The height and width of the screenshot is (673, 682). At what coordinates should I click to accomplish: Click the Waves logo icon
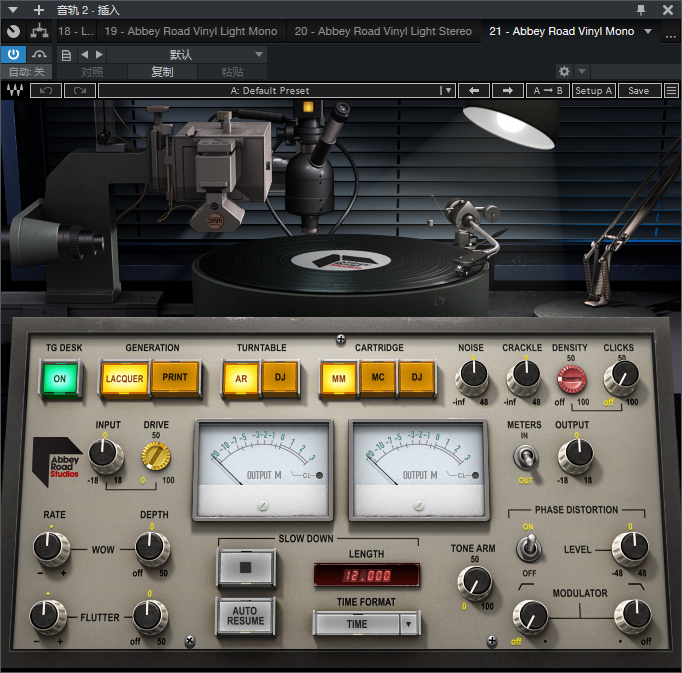tap(14, 90)
